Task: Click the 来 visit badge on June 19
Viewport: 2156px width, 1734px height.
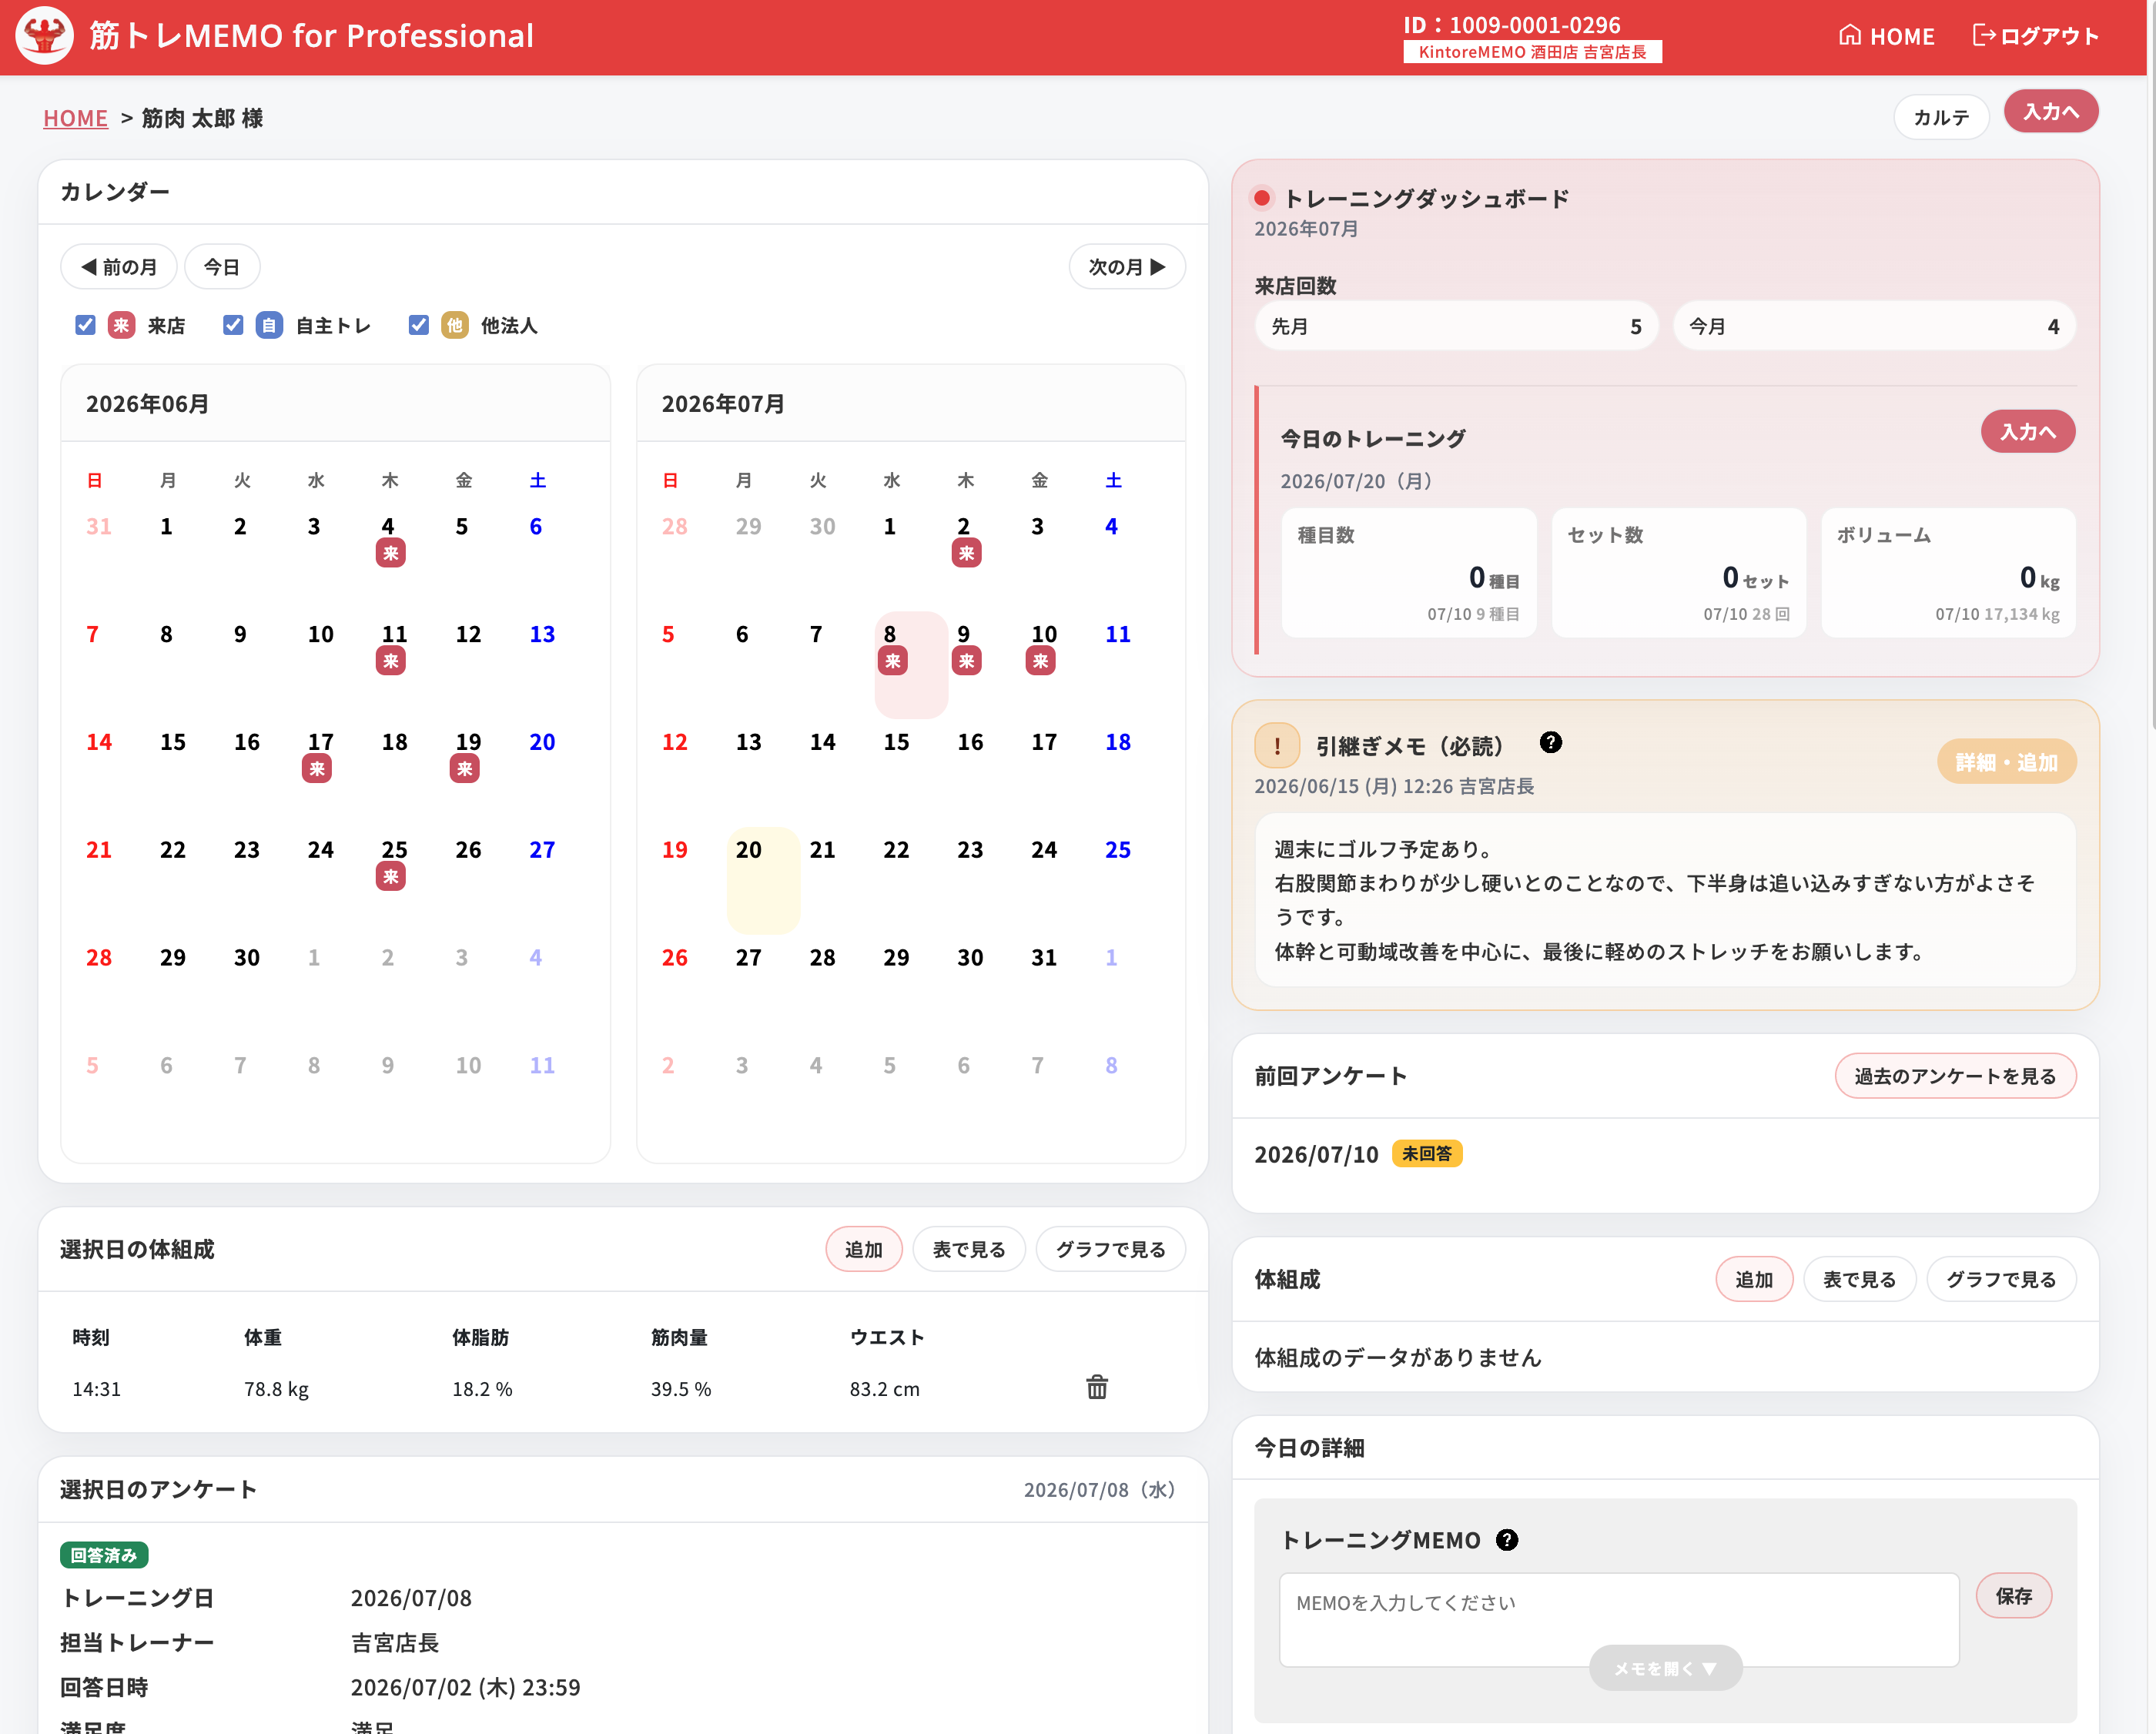Action: point(464,769)
